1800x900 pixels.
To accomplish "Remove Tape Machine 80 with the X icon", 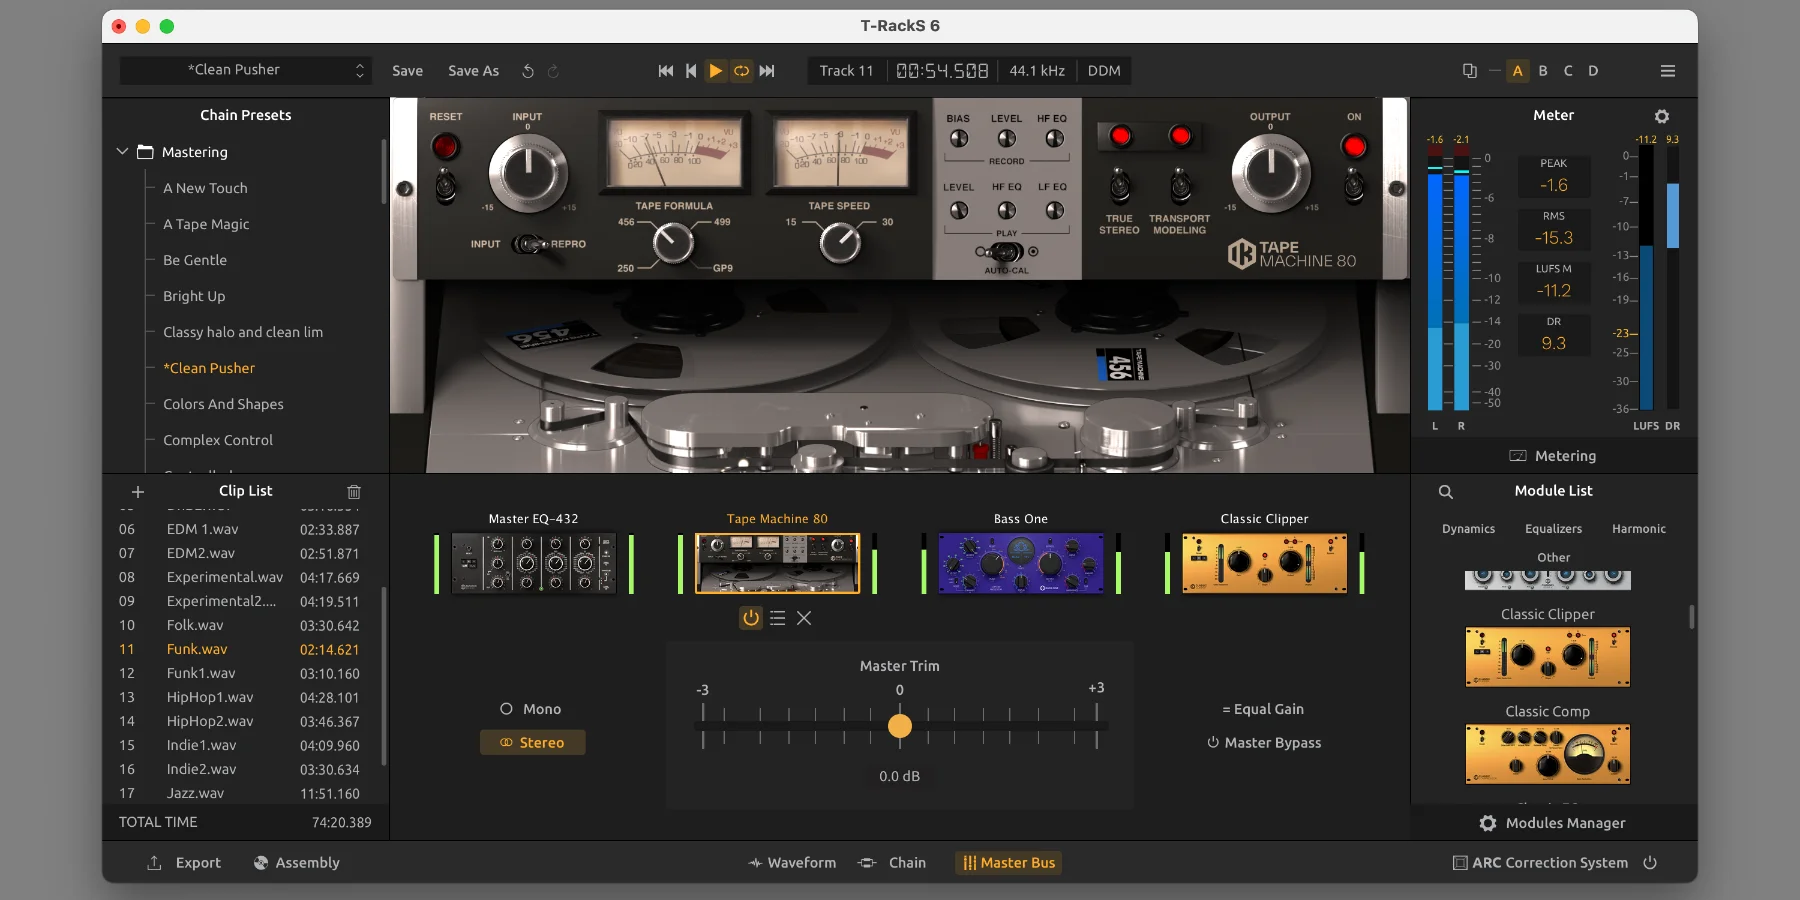I will click(804, 618).
